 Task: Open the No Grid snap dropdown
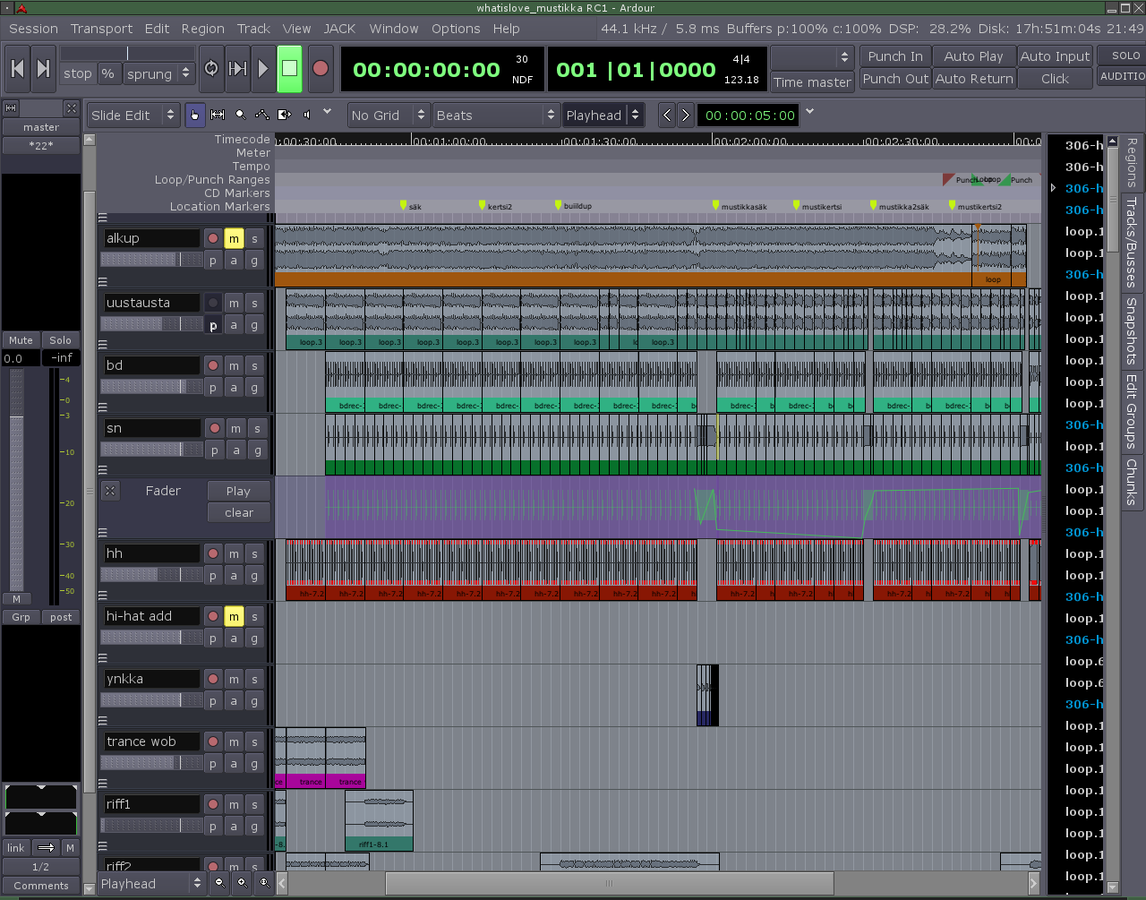tap(388, 115)
